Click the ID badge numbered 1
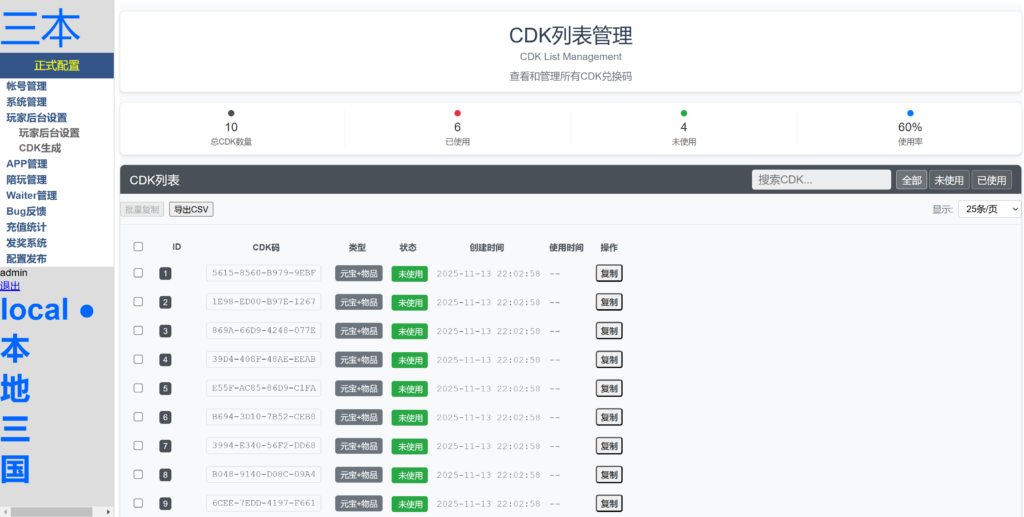This screenshot has width=1024, height=517. (x=165, y=274)
